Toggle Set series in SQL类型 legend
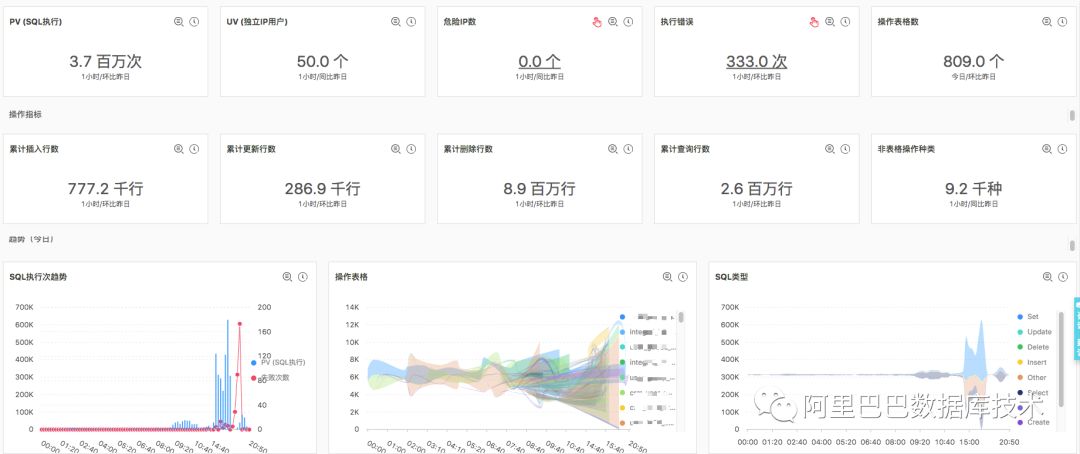The height and width of the screenshot is (454, 1080). 1028,317
